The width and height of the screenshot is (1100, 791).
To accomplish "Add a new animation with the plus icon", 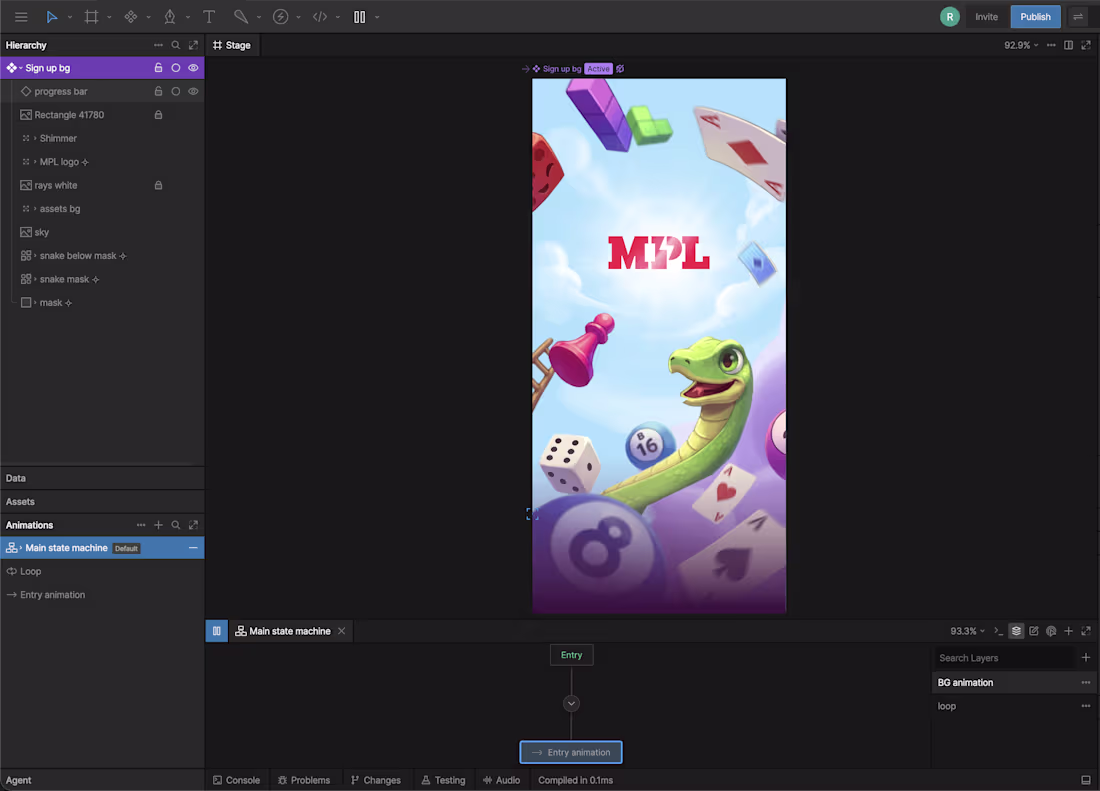I will [158, 525].
